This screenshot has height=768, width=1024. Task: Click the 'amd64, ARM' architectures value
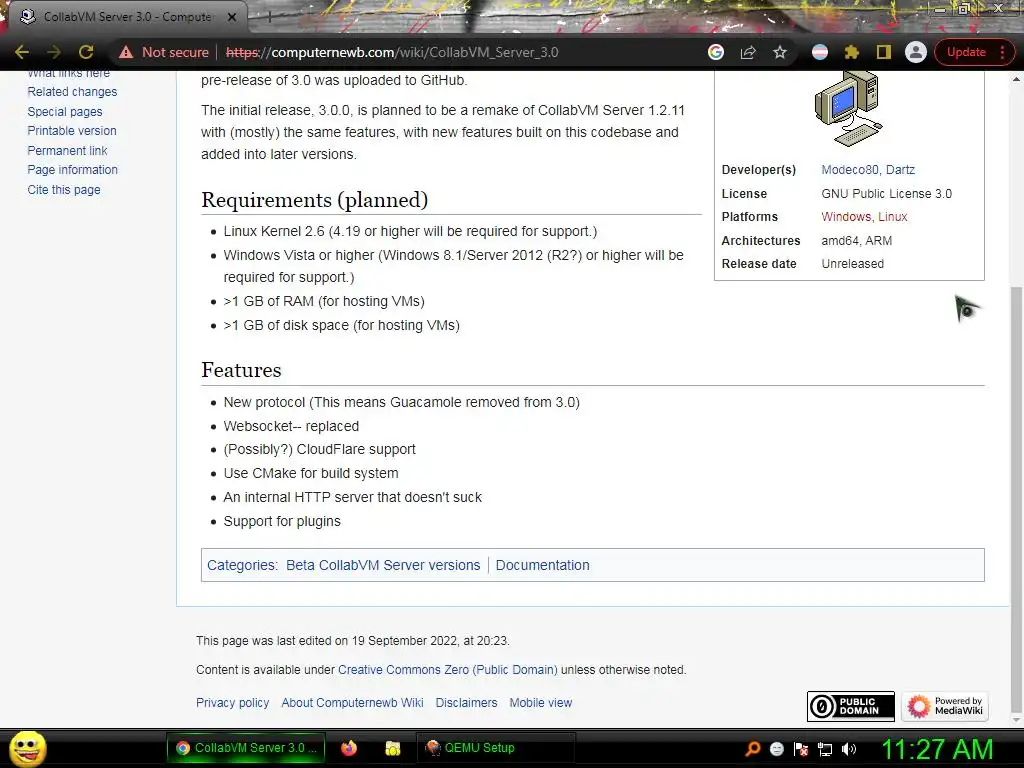(856, 241)
